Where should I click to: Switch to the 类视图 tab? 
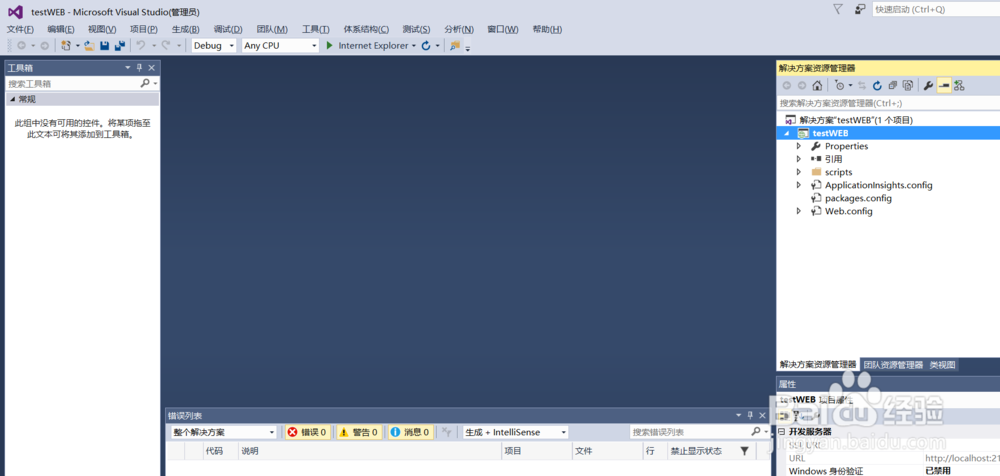(942, 365)
